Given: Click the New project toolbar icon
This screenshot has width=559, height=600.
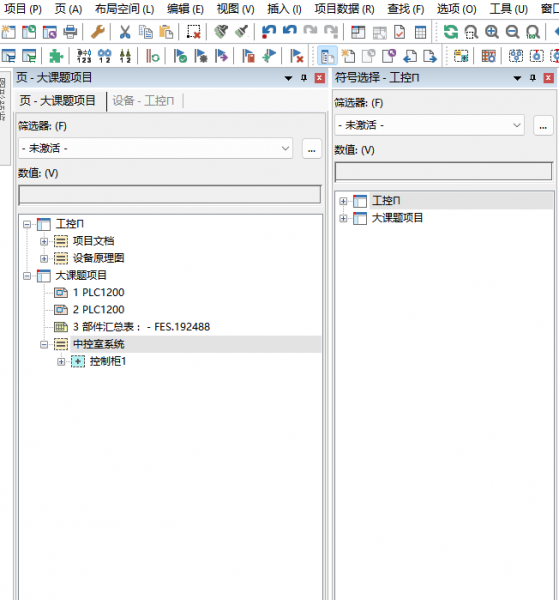Looking at the screenshot, I should (8, 32).
